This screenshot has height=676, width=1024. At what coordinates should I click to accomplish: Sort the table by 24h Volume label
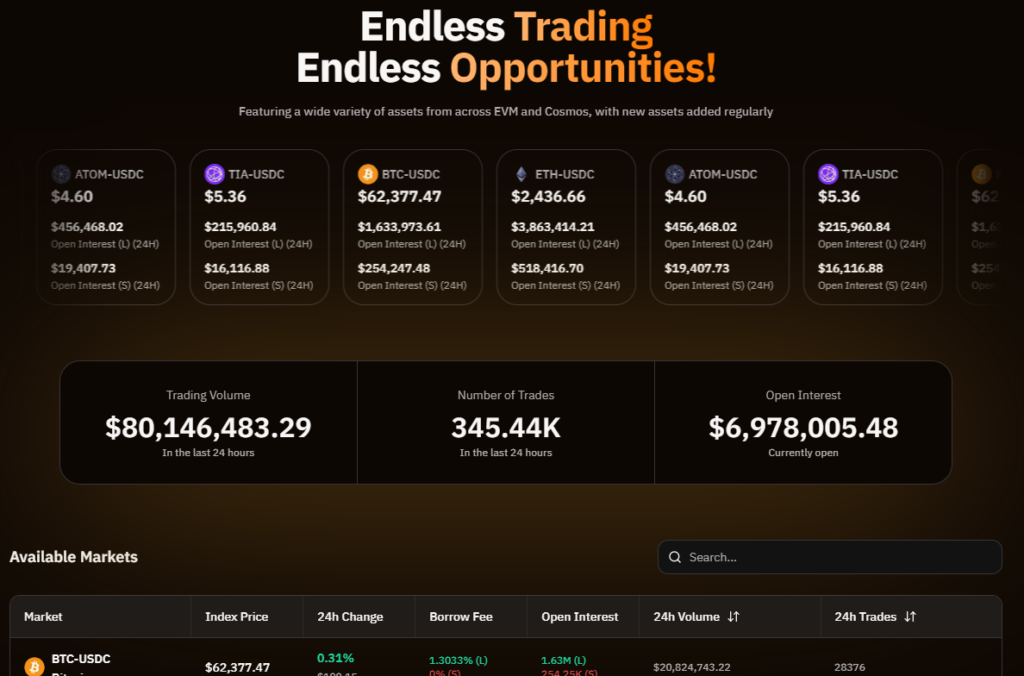point(686,617)
